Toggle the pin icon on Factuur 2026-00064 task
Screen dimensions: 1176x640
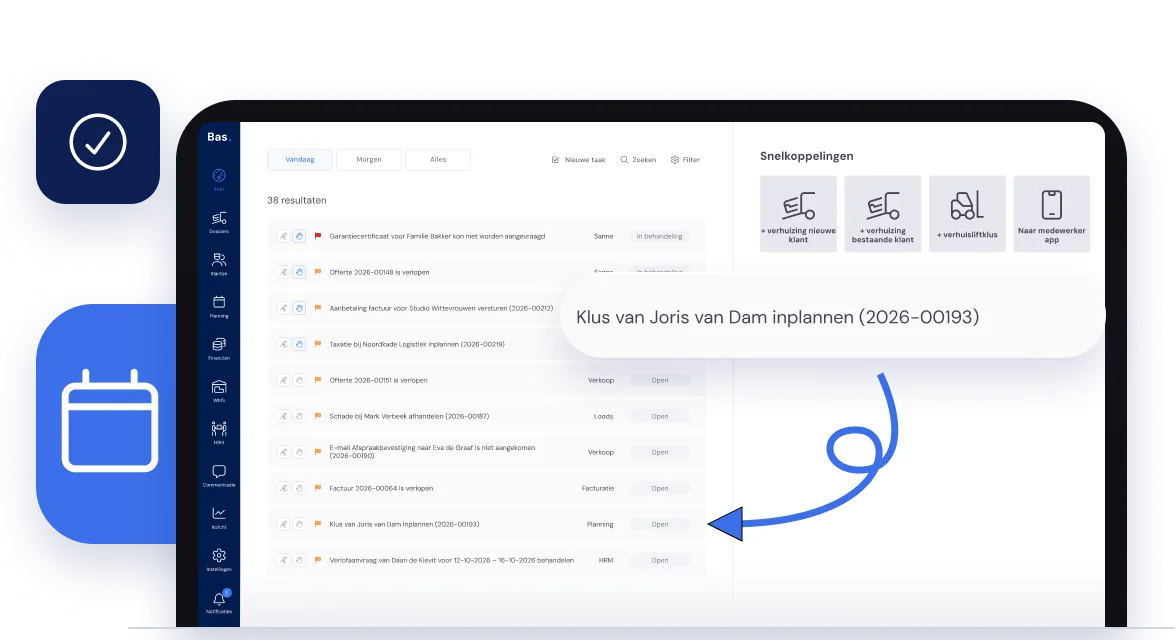point(284,488)
